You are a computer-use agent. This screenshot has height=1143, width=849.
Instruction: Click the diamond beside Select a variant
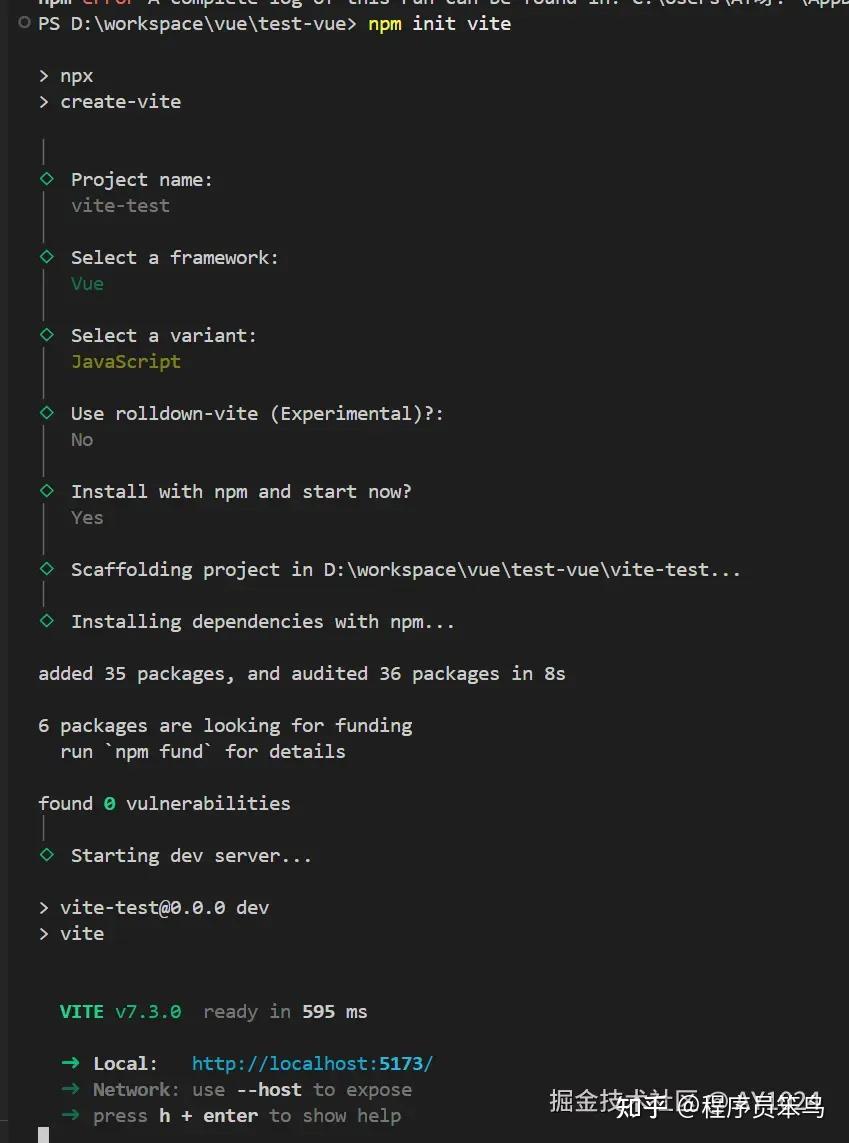click(x=47, y=335)
